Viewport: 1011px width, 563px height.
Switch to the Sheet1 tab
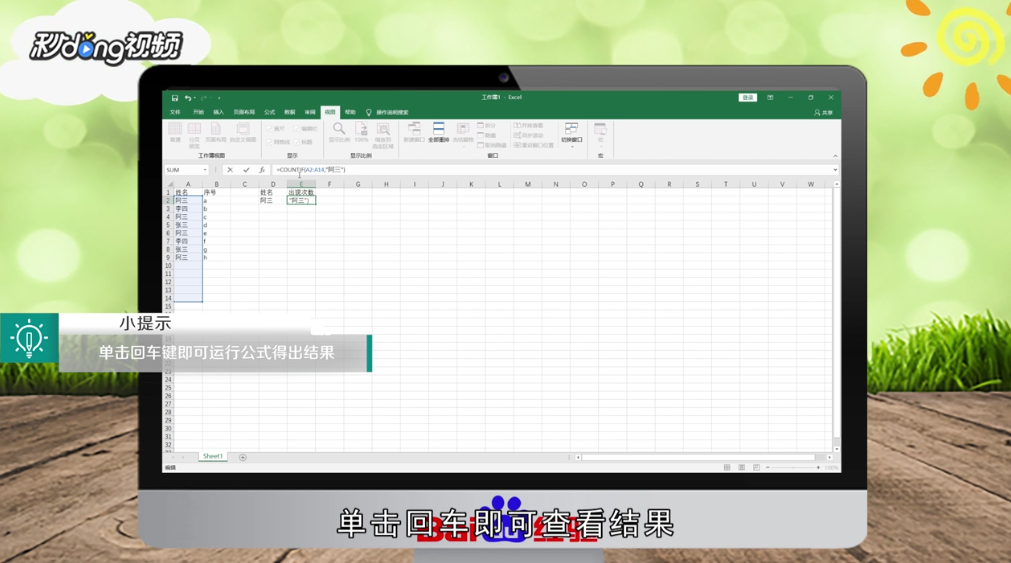[213, 457]
